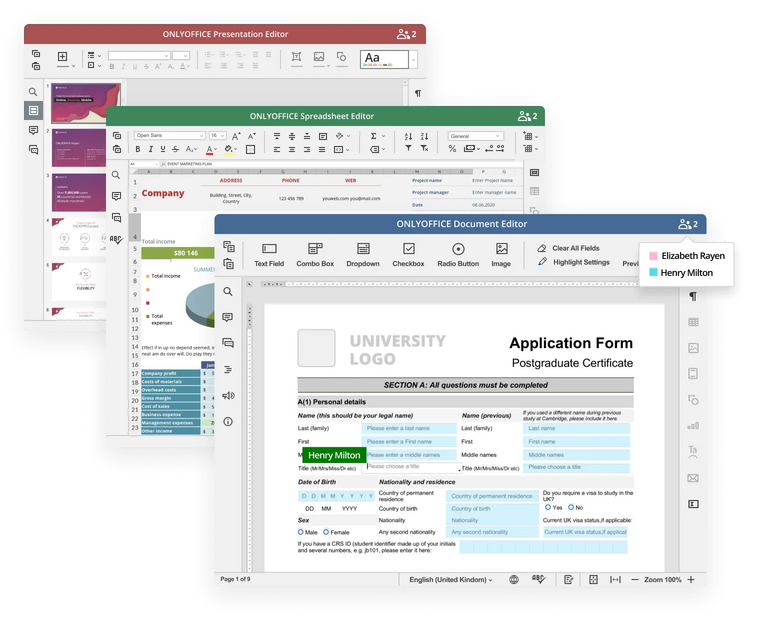
Task: Click fit to page status icon
Action: (x=593, y=579)
